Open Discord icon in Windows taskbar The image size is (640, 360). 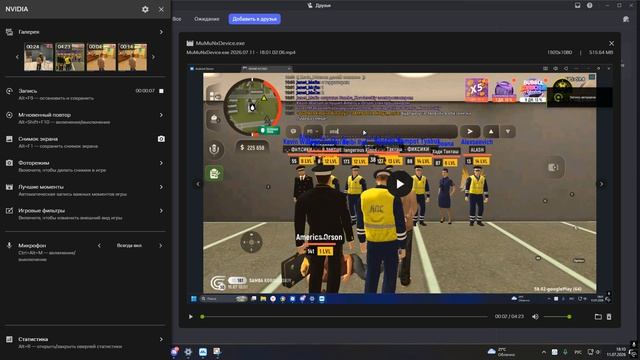point(175,352)
